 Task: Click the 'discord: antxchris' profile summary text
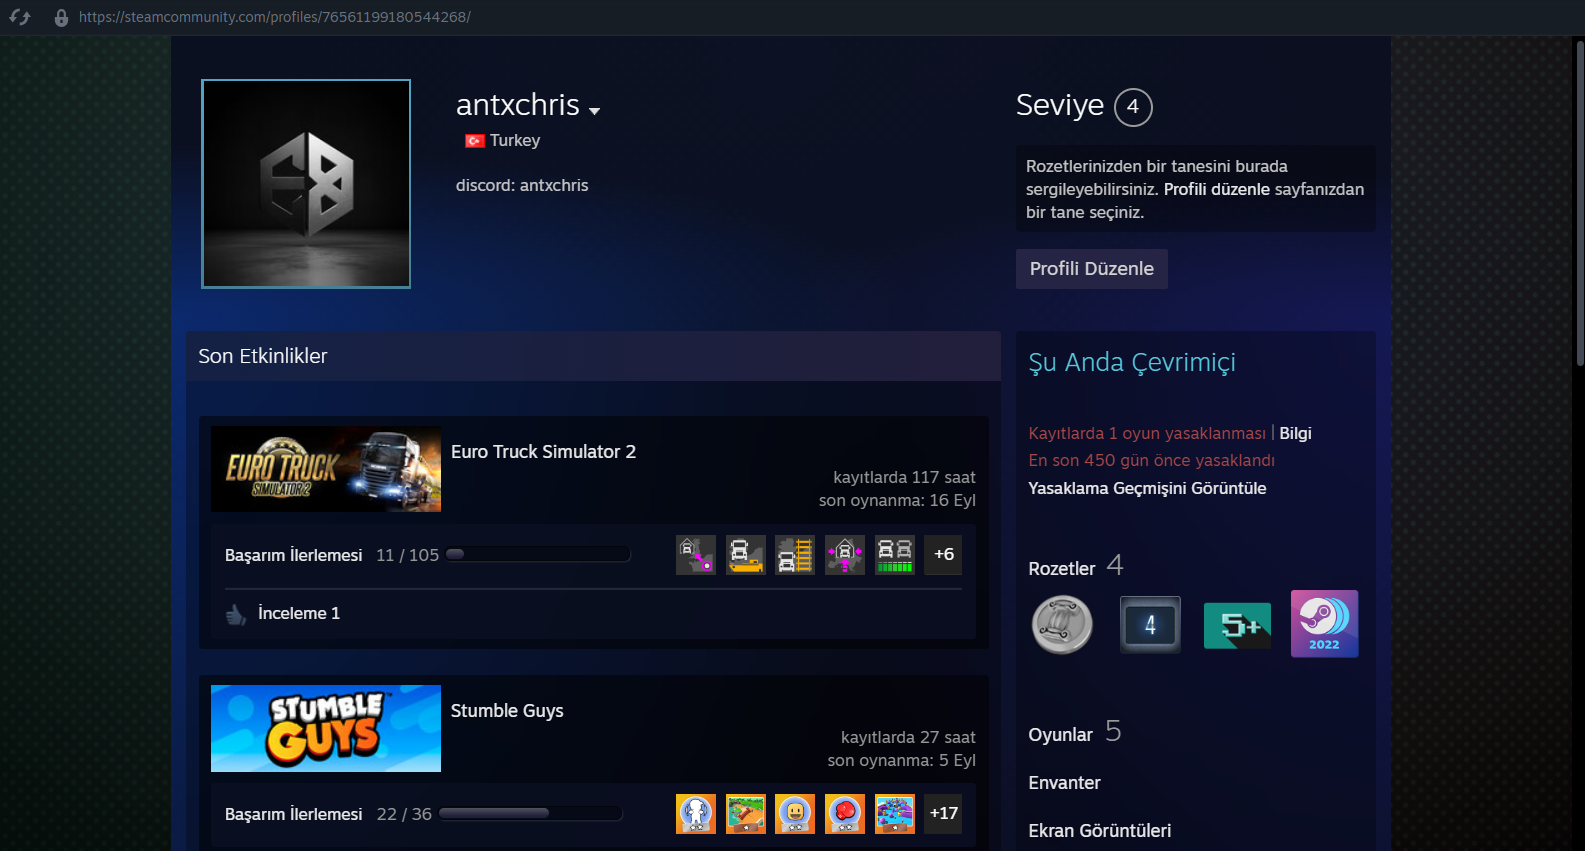(x=522, y=185)
